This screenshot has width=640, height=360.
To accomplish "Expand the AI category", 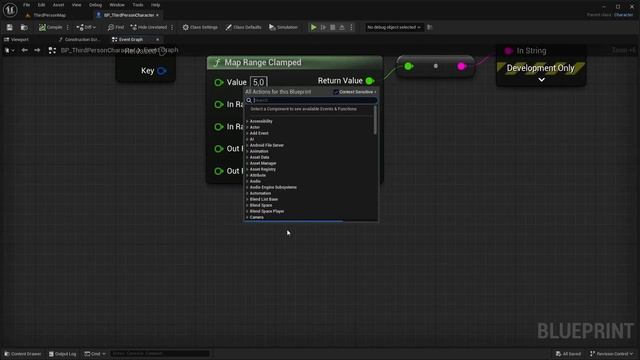I will pos(247,139).
